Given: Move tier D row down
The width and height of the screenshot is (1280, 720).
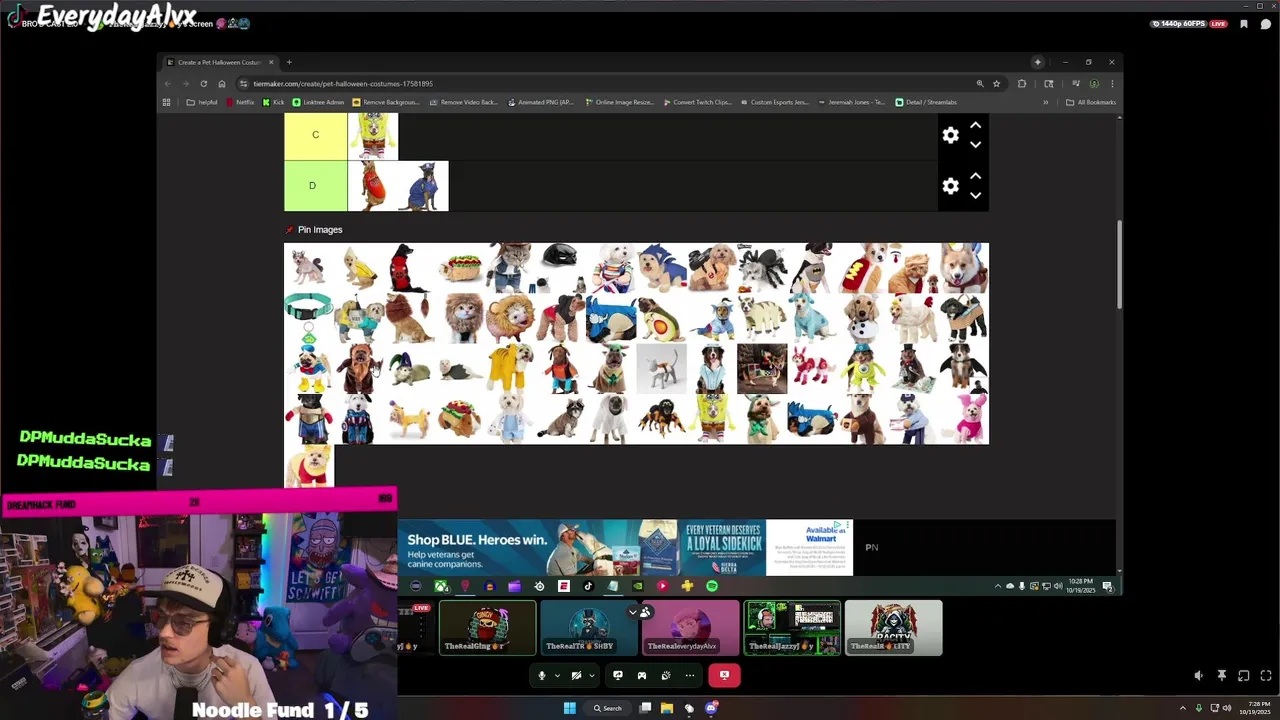Looking at the screenshot, I should point(975,196).
